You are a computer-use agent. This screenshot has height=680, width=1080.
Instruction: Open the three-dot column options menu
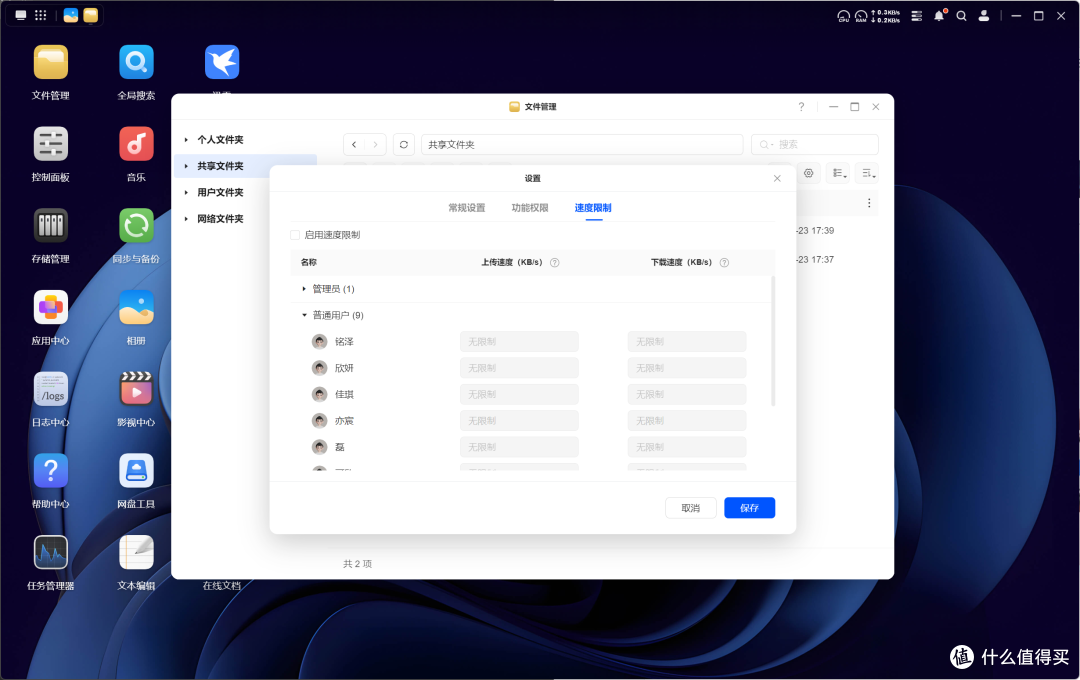pos(869,203)
